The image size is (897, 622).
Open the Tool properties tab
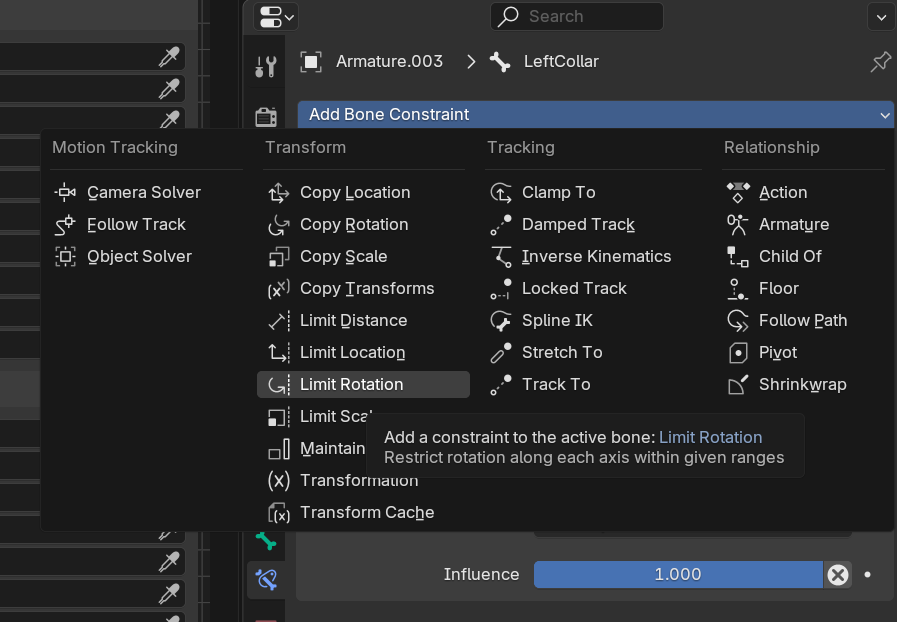pos(266,67)
